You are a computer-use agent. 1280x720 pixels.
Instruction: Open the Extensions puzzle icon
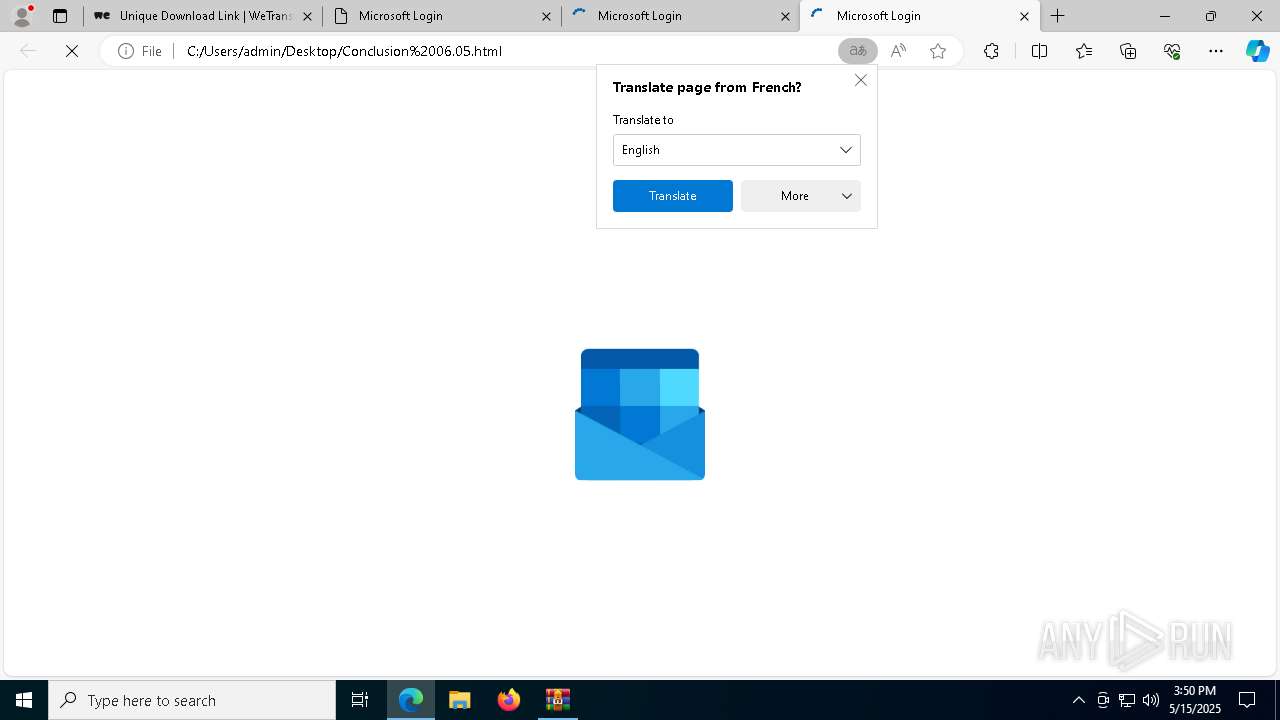(x=991, y=51)
